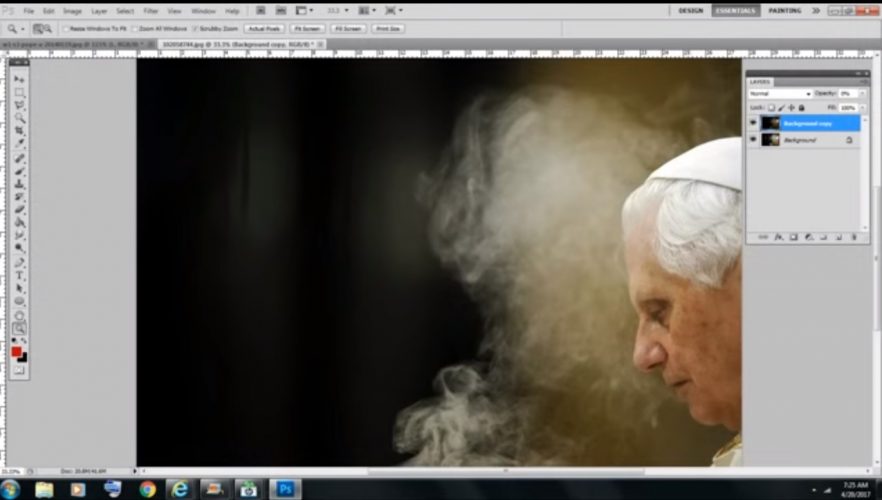Image resolution: width=882 pixels, height=500 pixels.
Task: Select the Rectangular Marquee tool
Action: (x=19, y=92)
